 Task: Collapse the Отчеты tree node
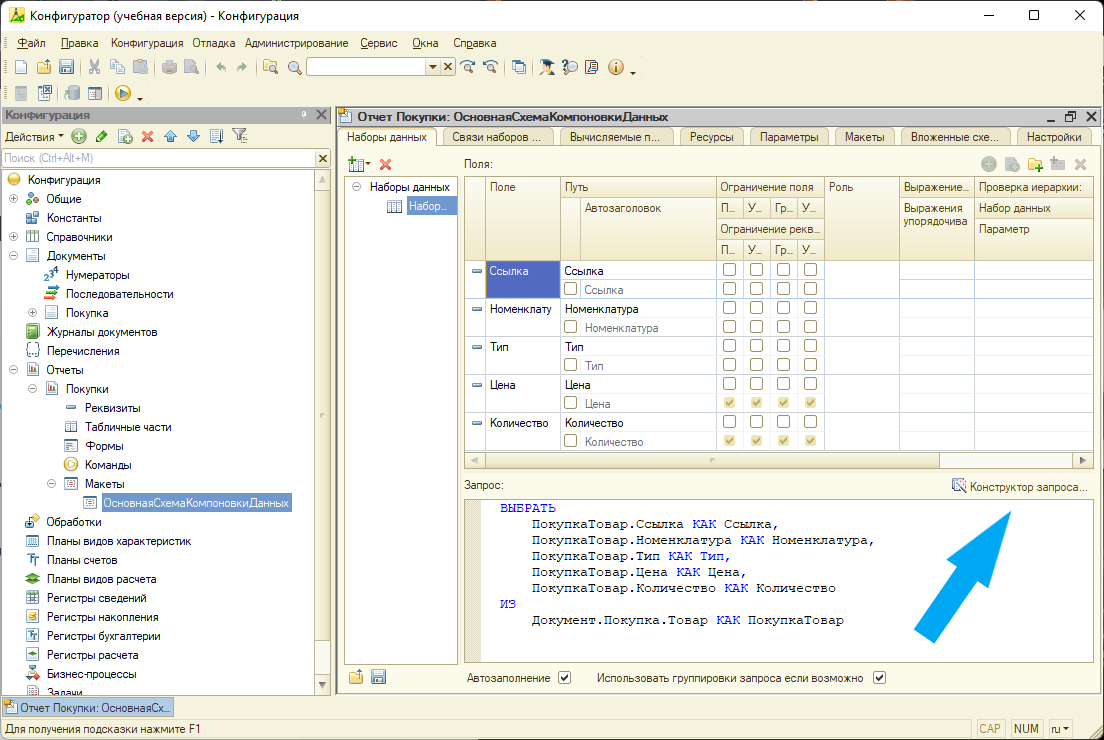pos(13,370)
